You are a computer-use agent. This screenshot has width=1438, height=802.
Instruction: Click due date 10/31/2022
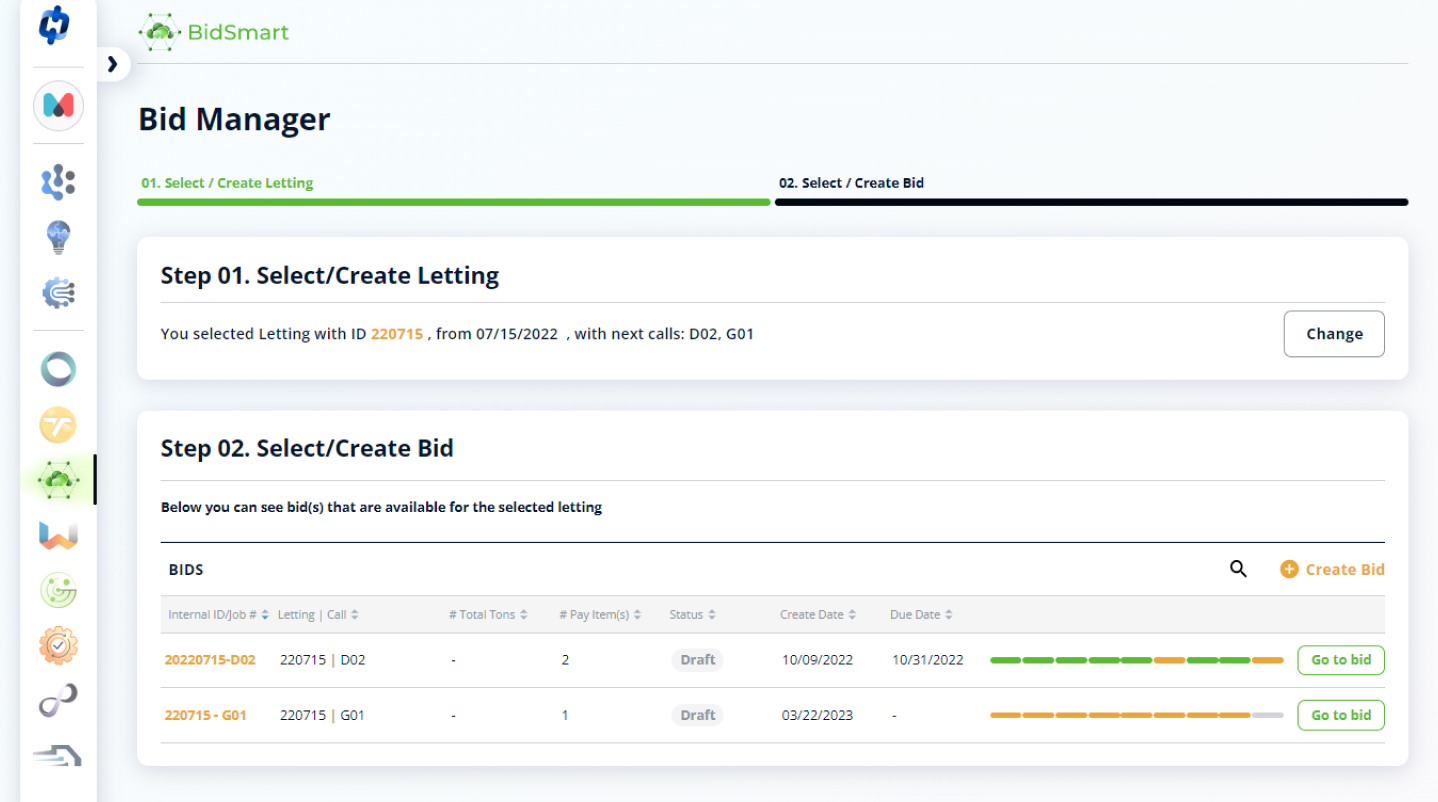point(928,660)
